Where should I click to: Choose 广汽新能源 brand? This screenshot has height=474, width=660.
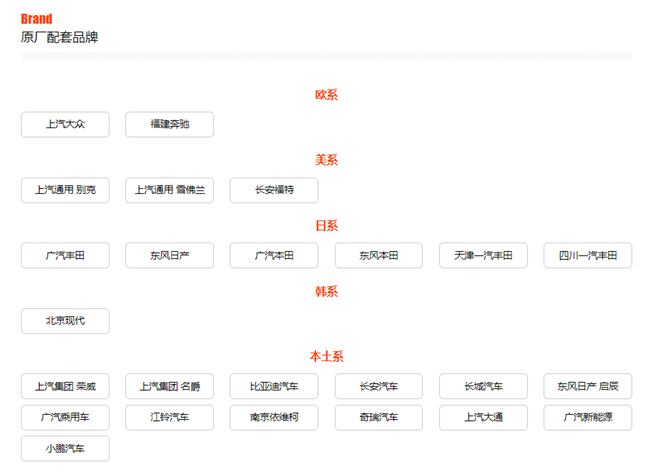[x=587, y=417]
